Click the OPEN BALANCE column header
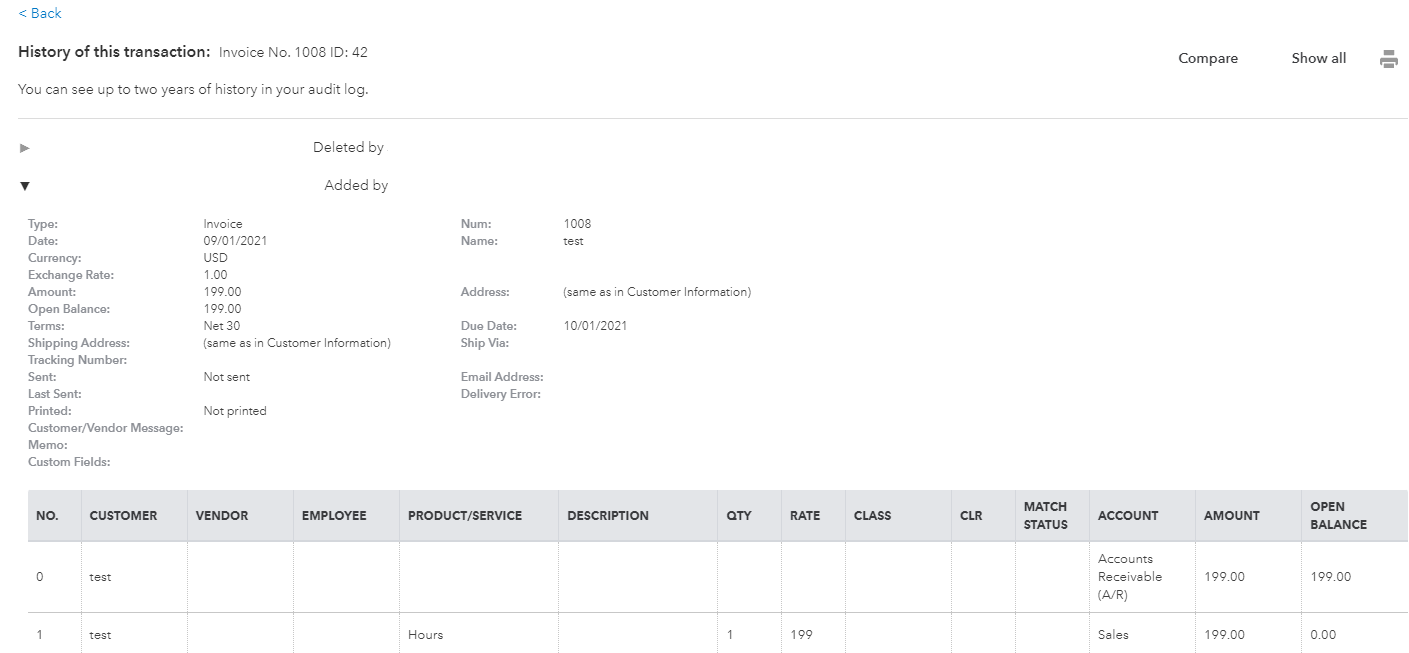1409x653 pixels. (x=1338, y=515)
